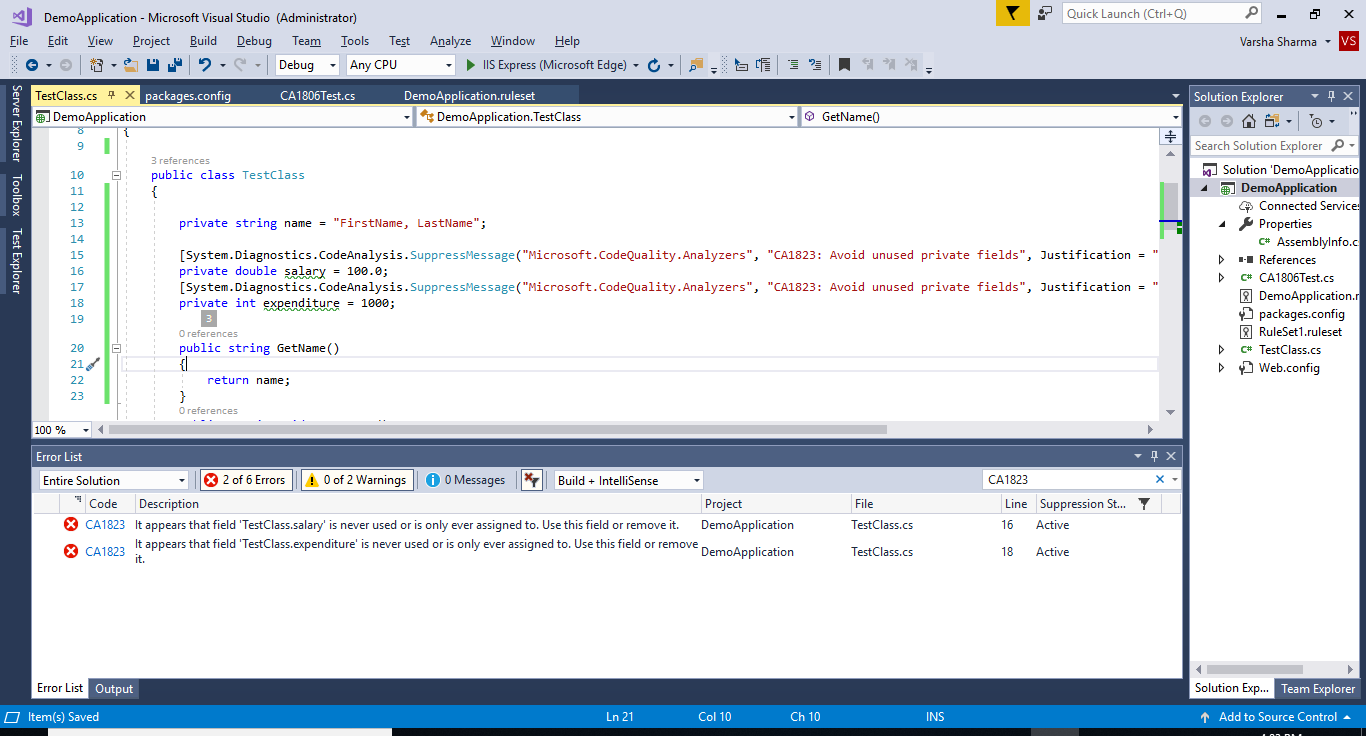
Task: Open the 'Entire Solution' dropdown
Action: click(113, 479)
